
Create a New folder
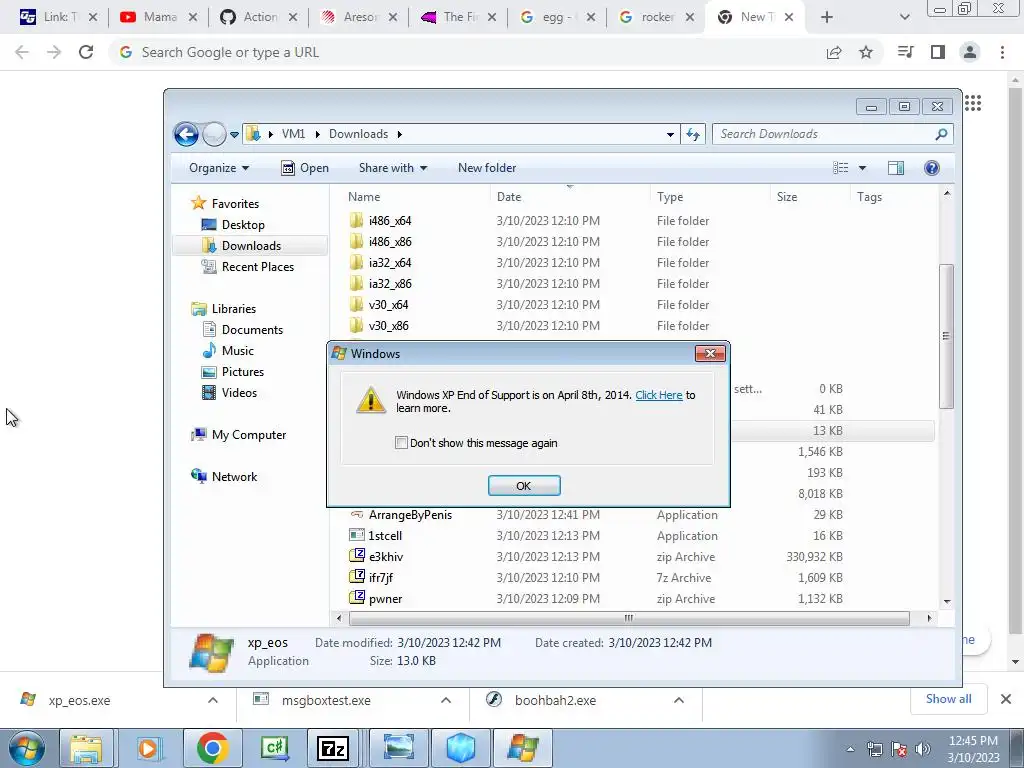(487, 168)
